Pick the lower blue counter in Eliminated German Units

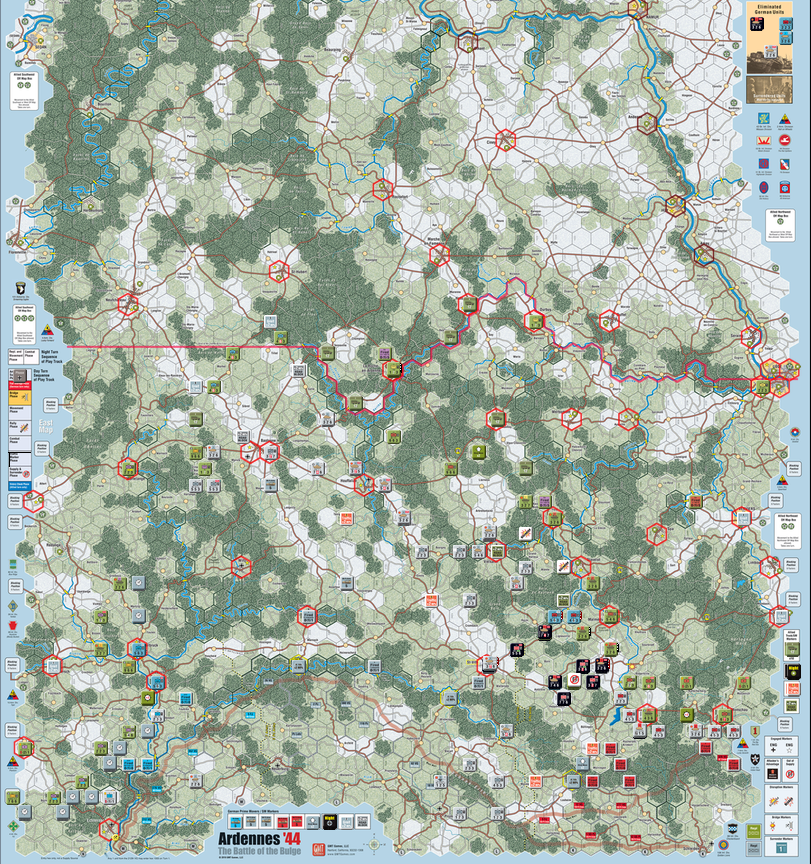pos(786,38)
